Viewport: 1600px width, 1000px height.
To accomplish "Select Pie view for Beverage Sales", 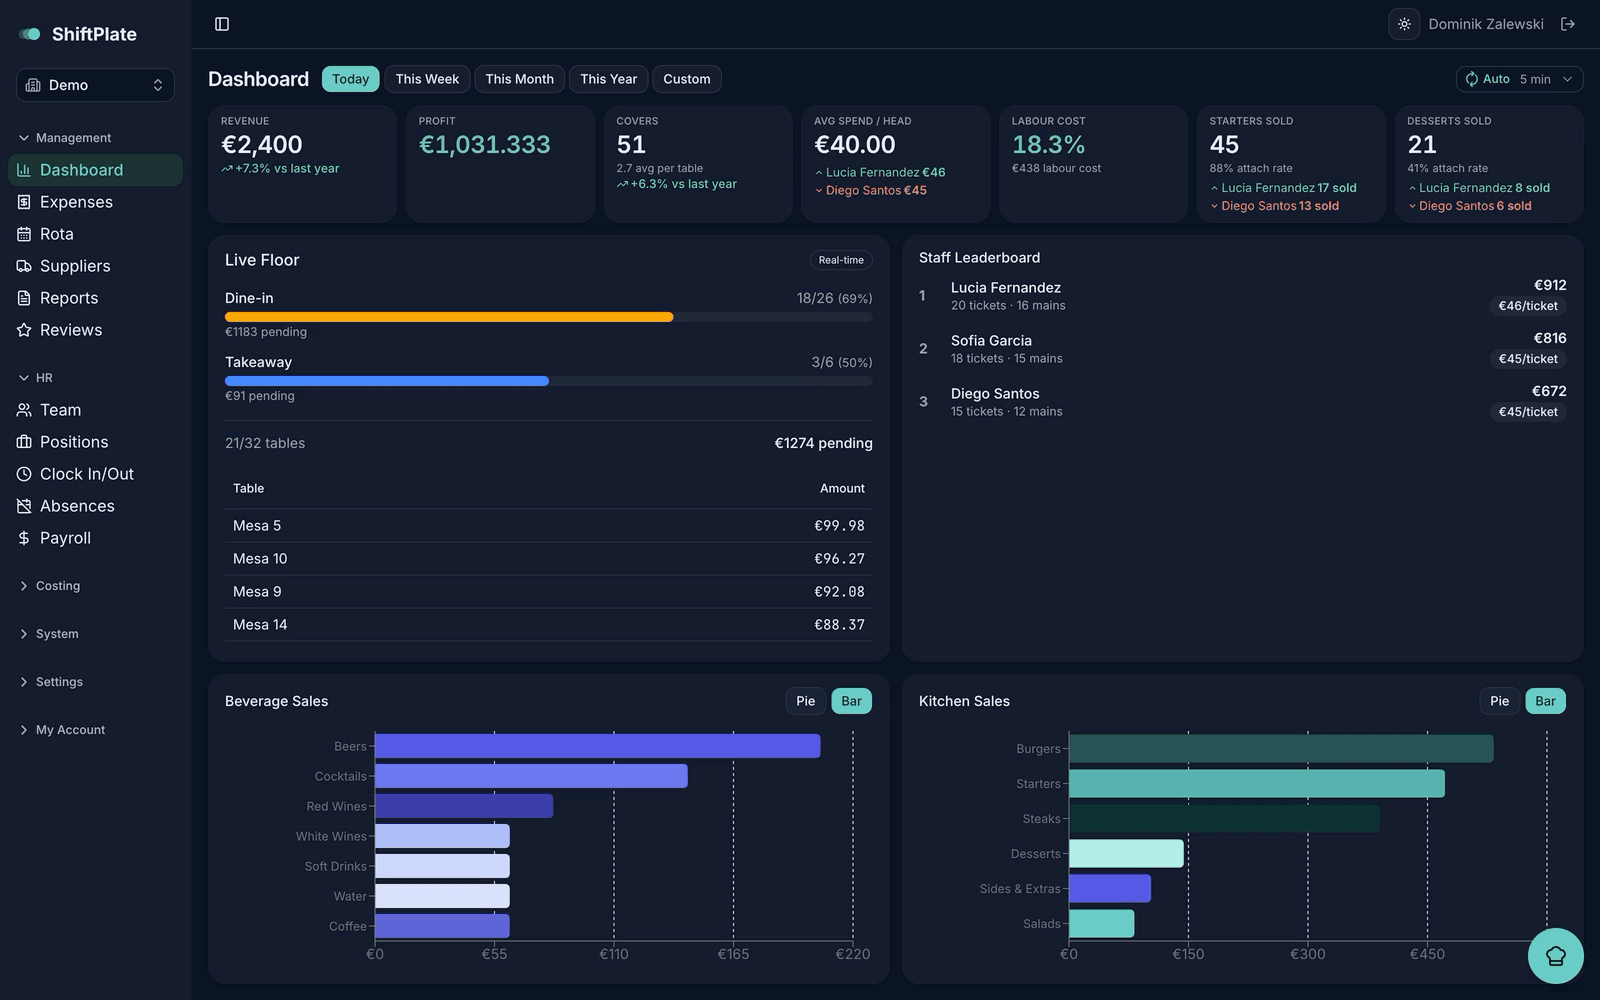I will click(805, 701).
